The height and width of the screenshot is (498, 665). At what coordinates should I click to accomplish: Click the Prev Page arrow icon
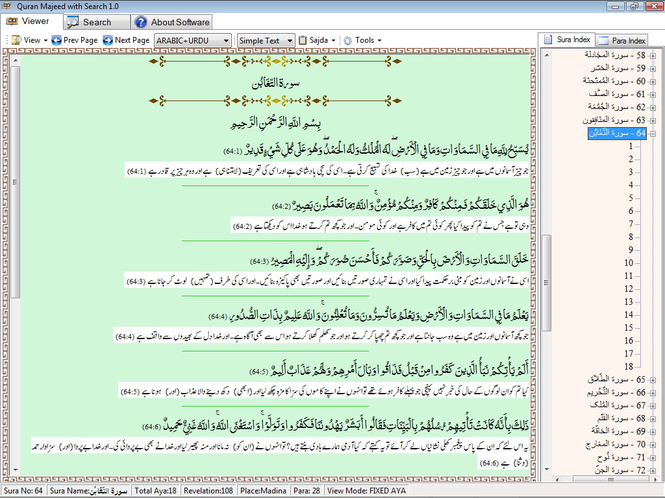[x=56, y=40]
